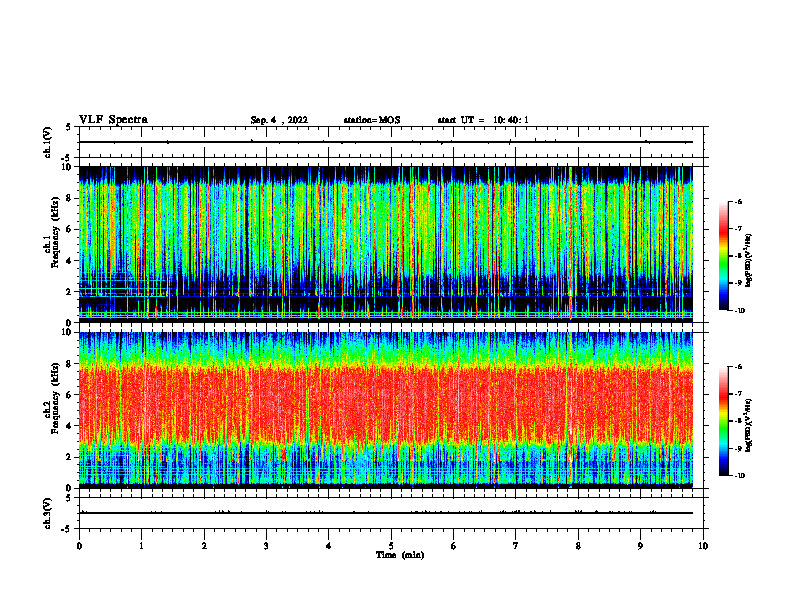Click the "-10" label on ch.2 colorbar
The height and width of the screenshot is (612, 792).
point(740,476)
